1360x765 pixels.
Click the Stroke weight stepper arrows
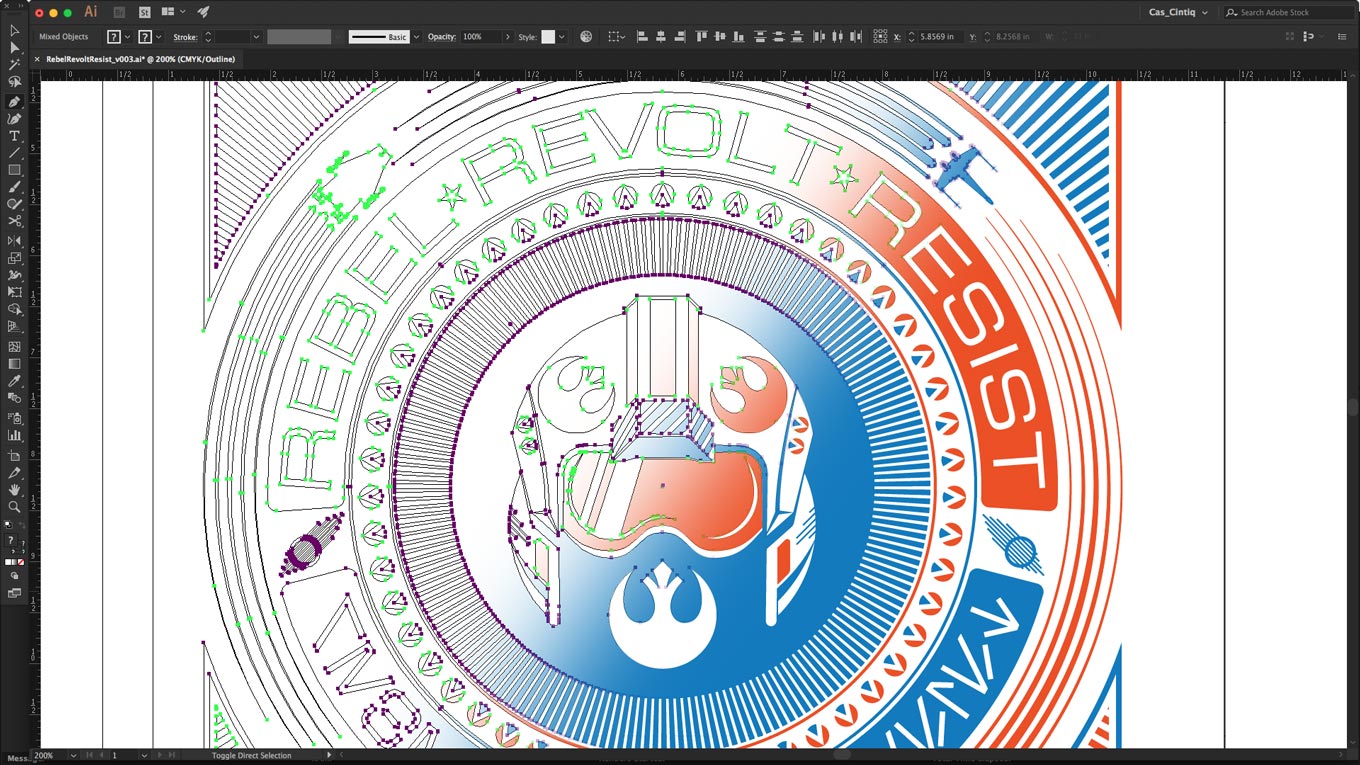click(x=208, y=37)
